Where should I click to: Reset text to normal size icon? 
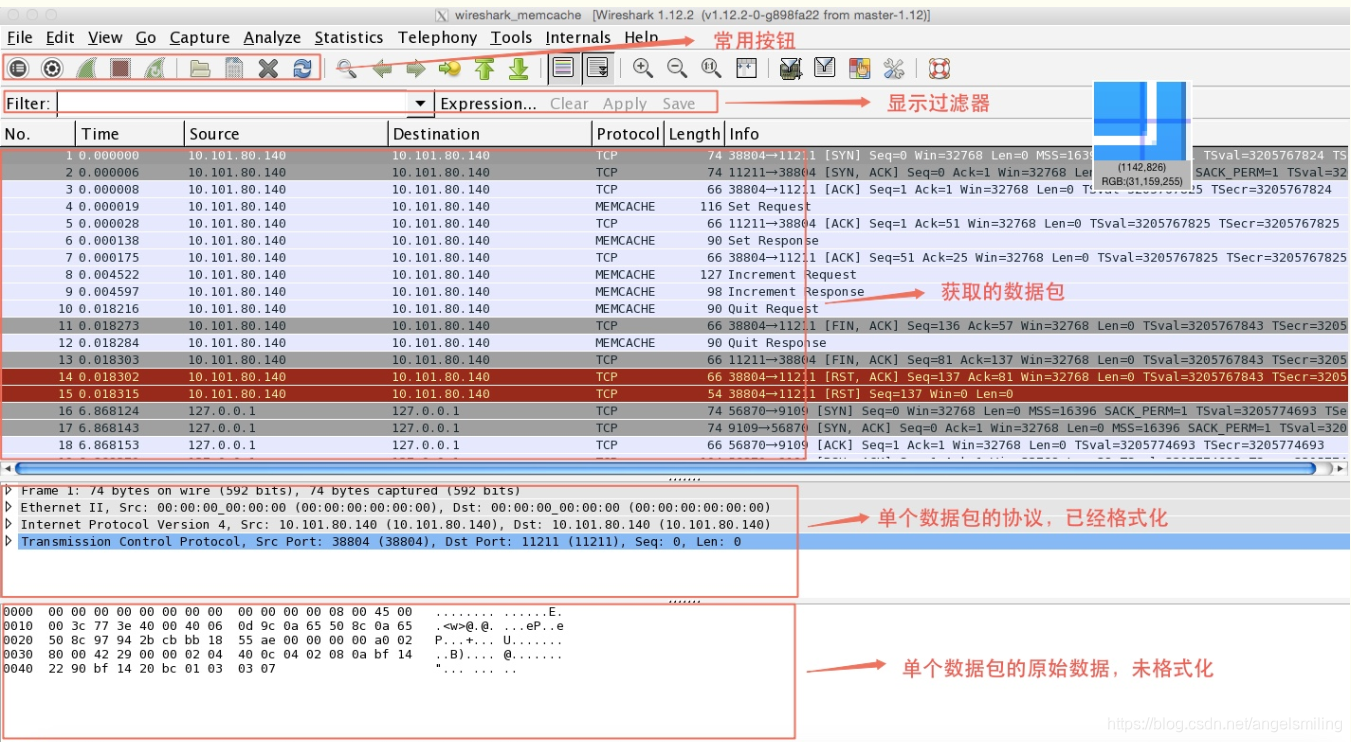[711, 69]
